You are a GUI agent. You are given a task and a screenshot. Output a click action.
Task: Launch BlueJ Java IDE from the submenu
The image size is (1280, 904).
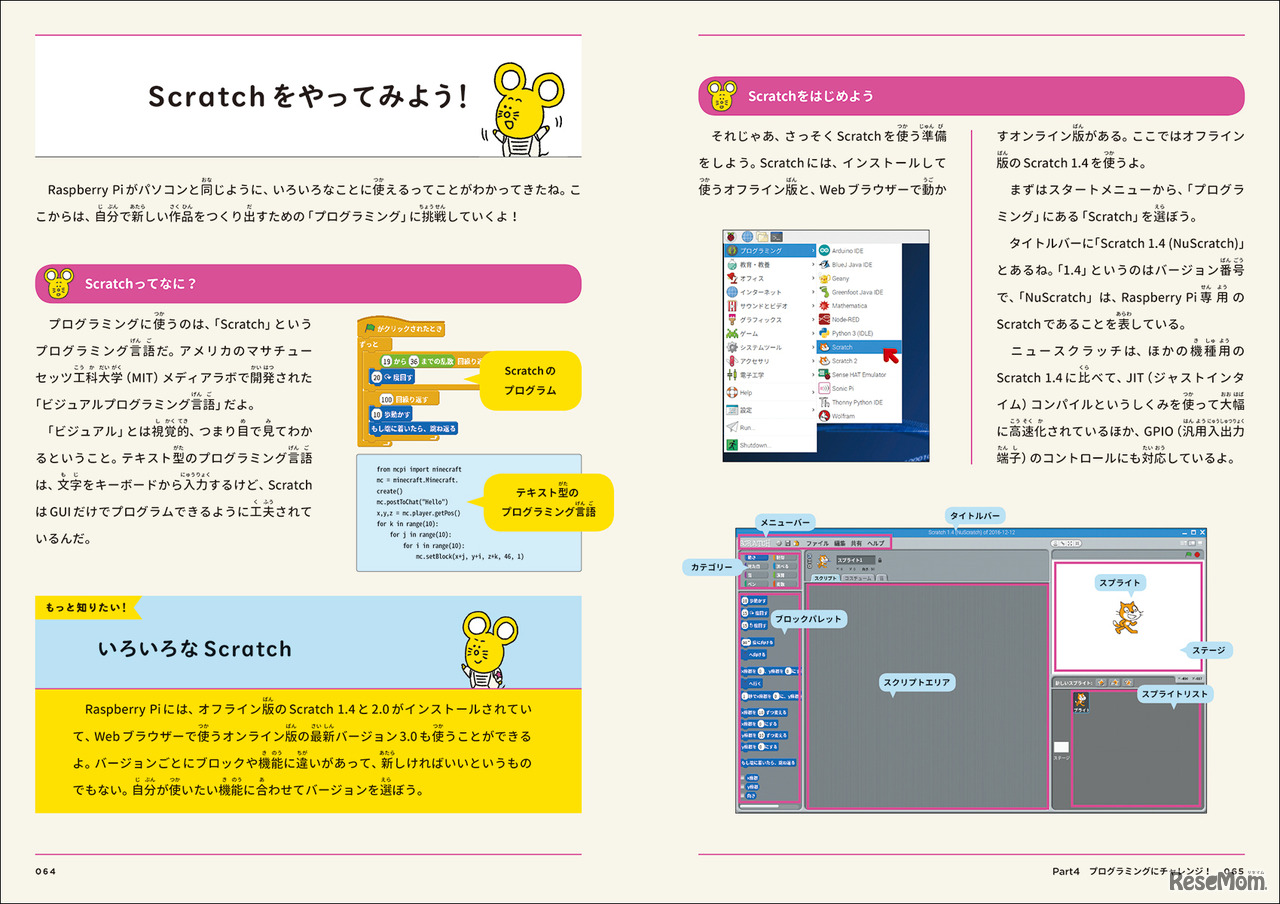[x=859, y=264]
